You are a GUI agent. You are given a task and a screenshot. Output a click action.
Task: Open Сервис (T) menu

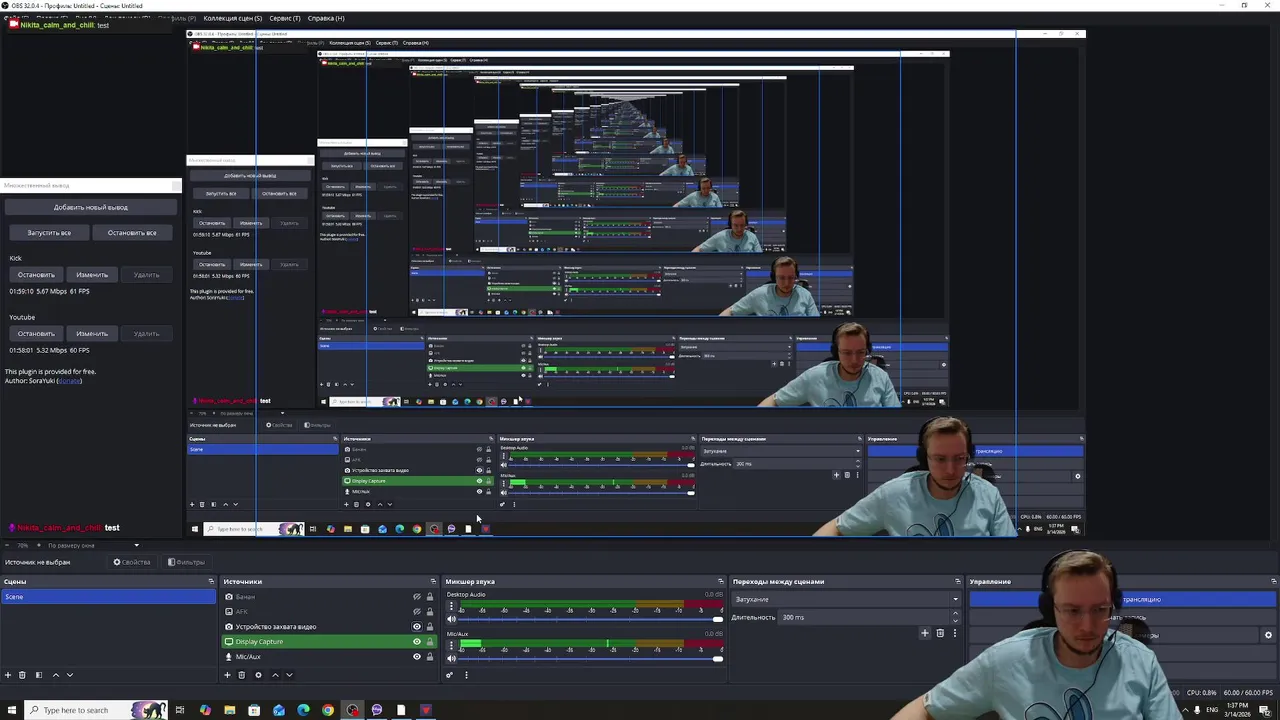[x=284, y=18]
